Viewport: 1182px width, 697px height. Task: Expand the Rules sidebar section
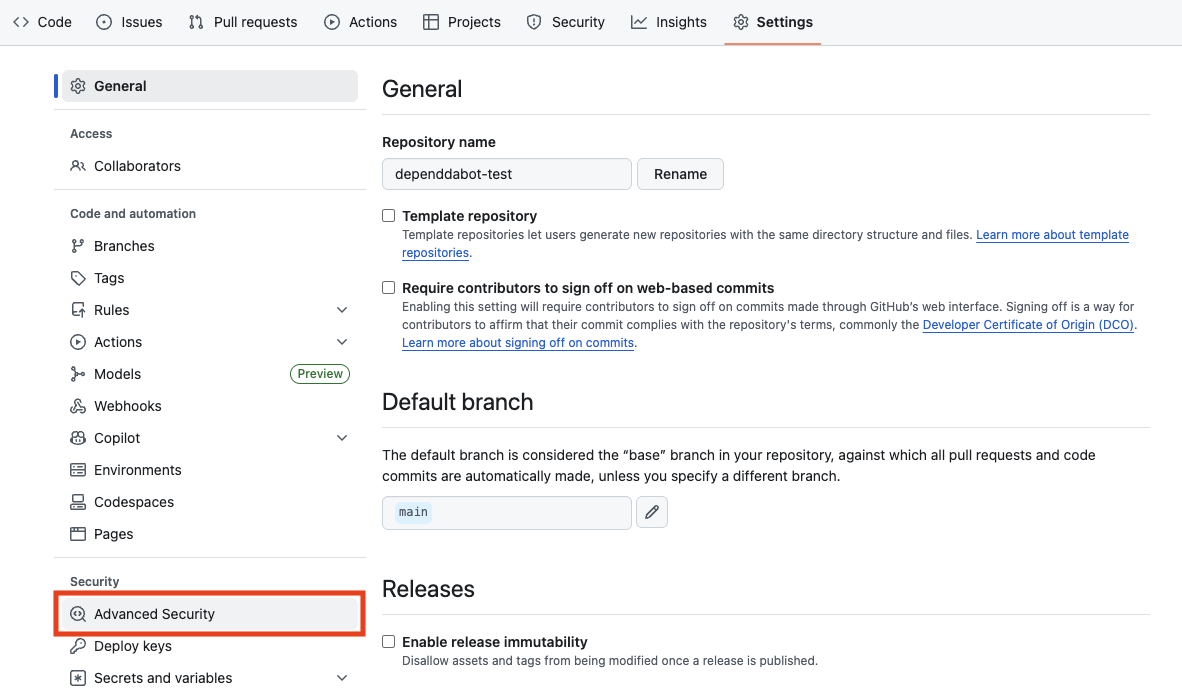[342, 310]
